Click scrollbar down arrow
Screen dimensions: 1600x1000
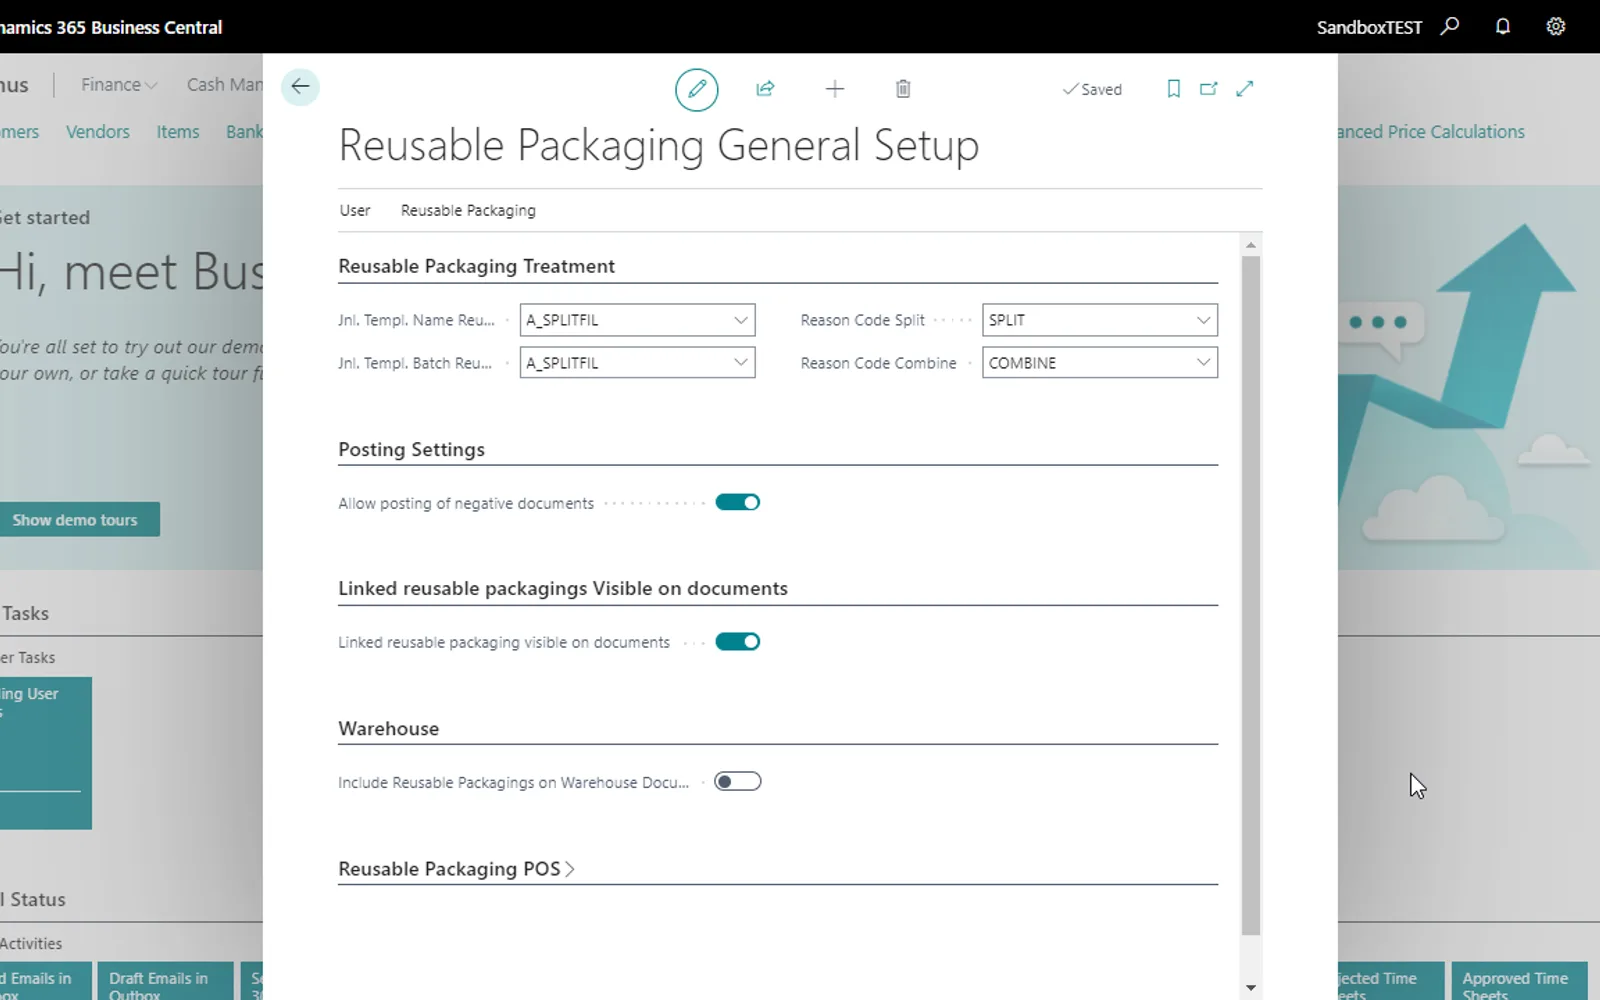coord(1251,988)
